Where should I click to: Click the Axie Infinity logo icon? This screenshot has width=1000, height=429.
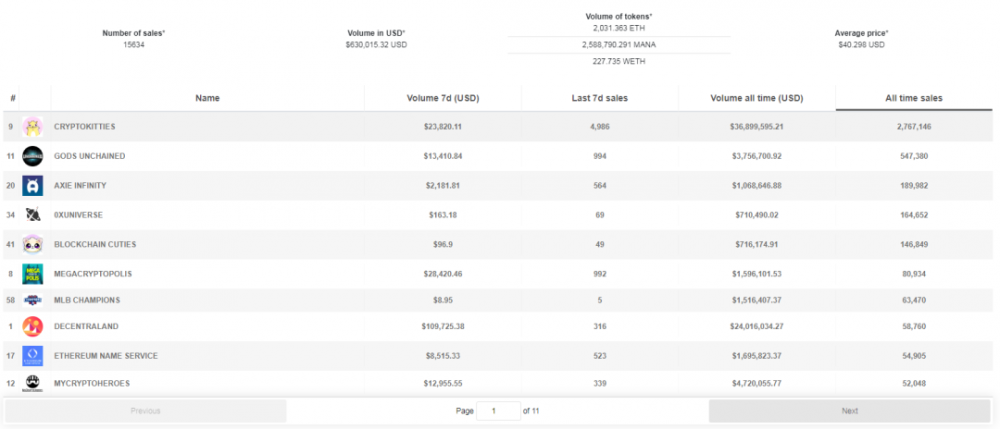coord(33,186)
